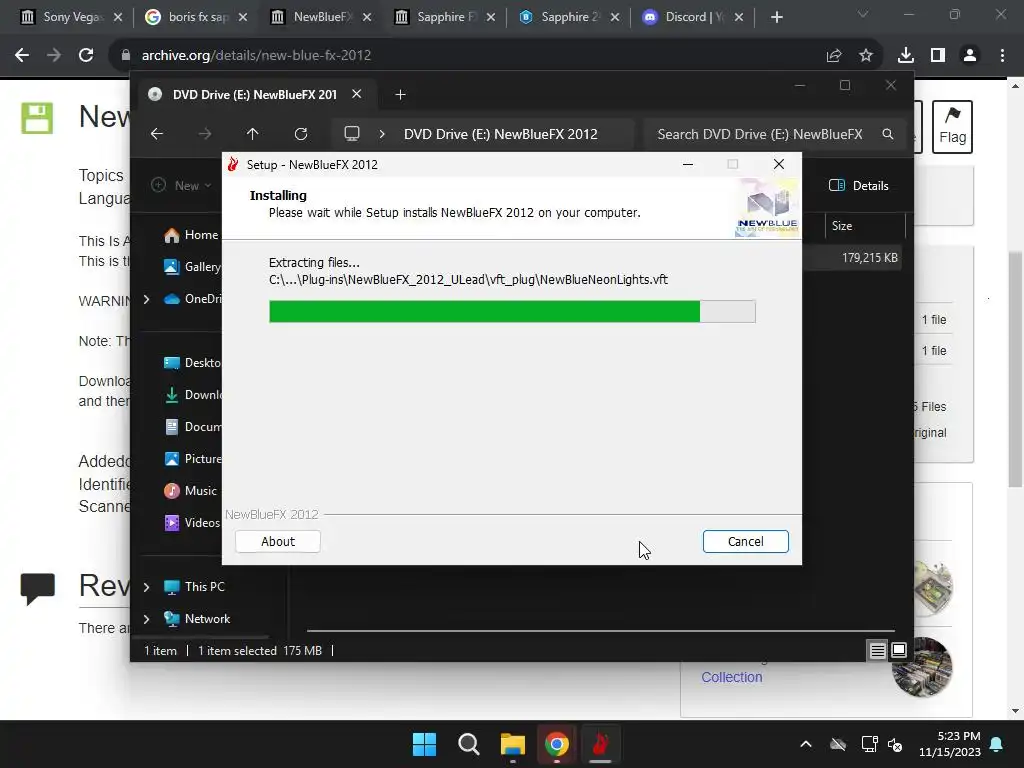Open Windows taskbar search

click(469, 744)
